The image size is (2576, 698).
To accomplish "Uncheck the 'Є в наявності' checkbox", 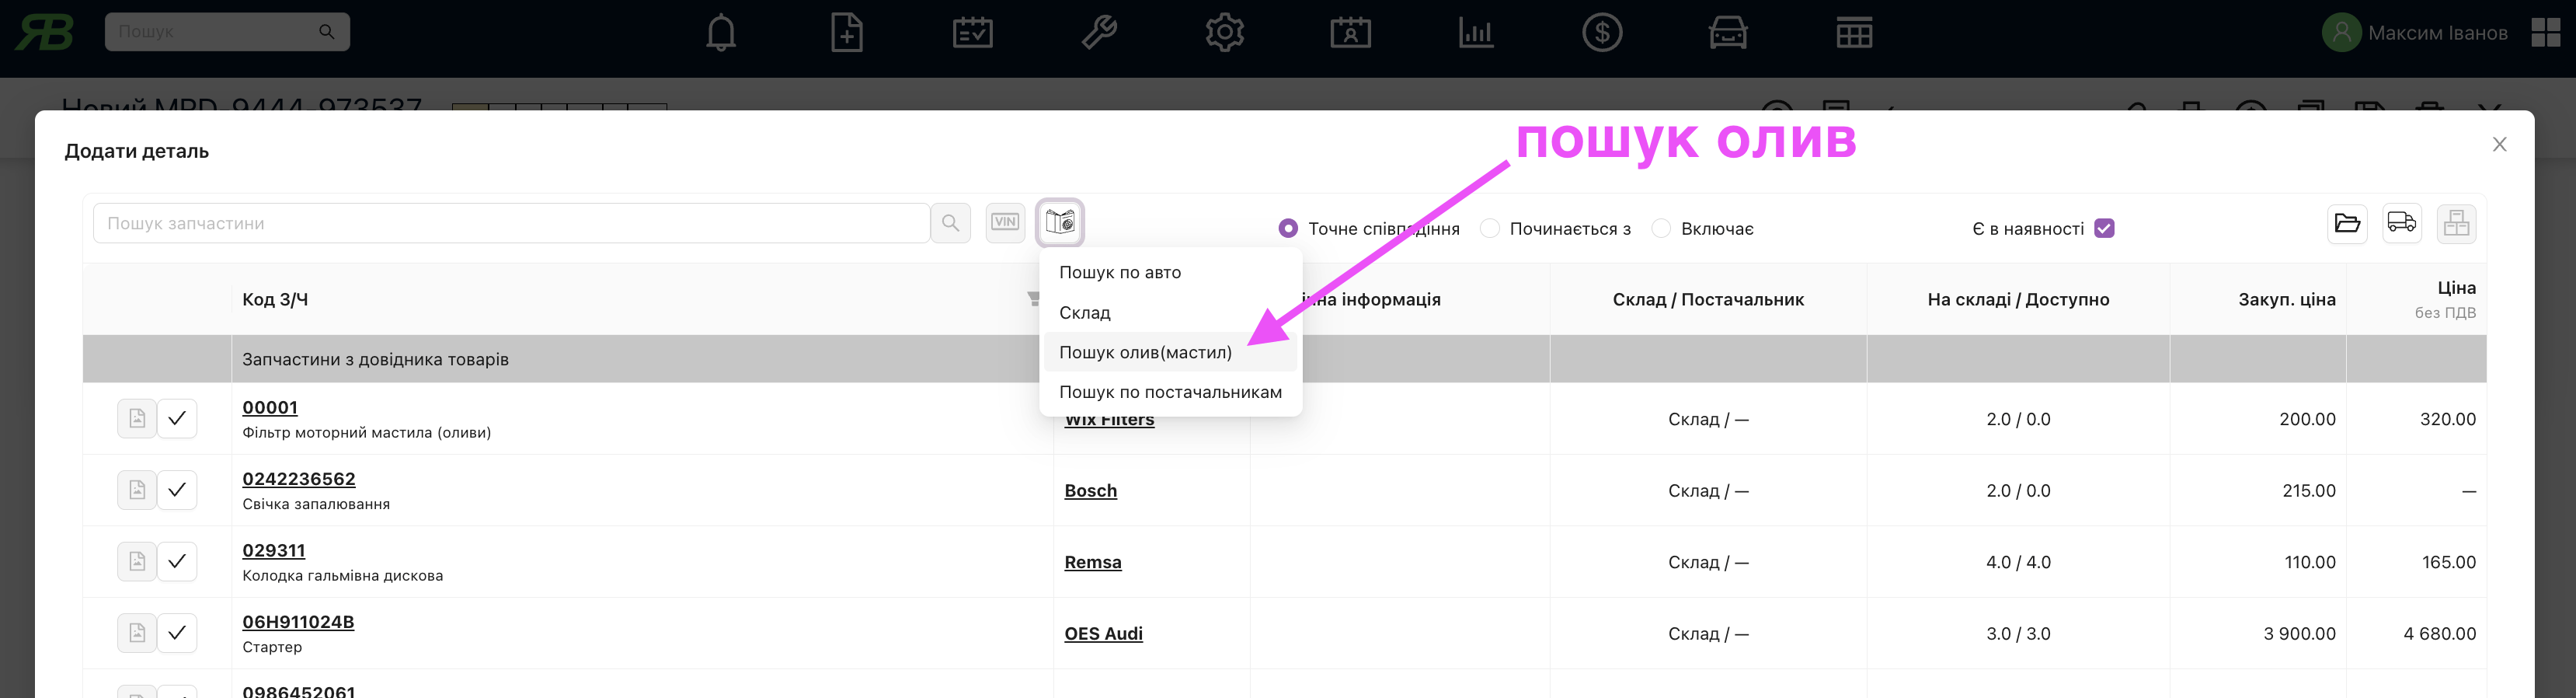I will (2104, 229).
